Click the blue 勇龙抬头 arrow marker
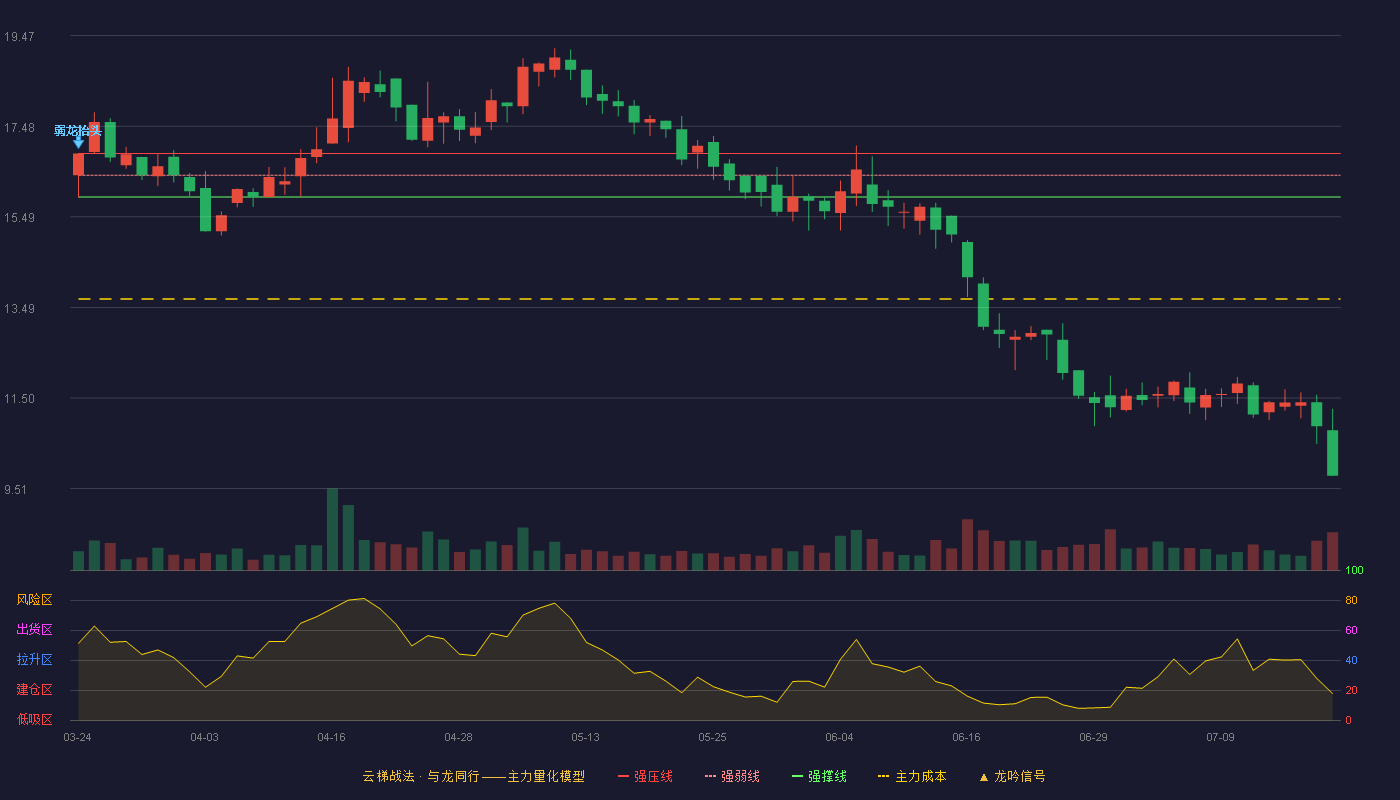This screenshot has height=800, width=1400. 78,143
